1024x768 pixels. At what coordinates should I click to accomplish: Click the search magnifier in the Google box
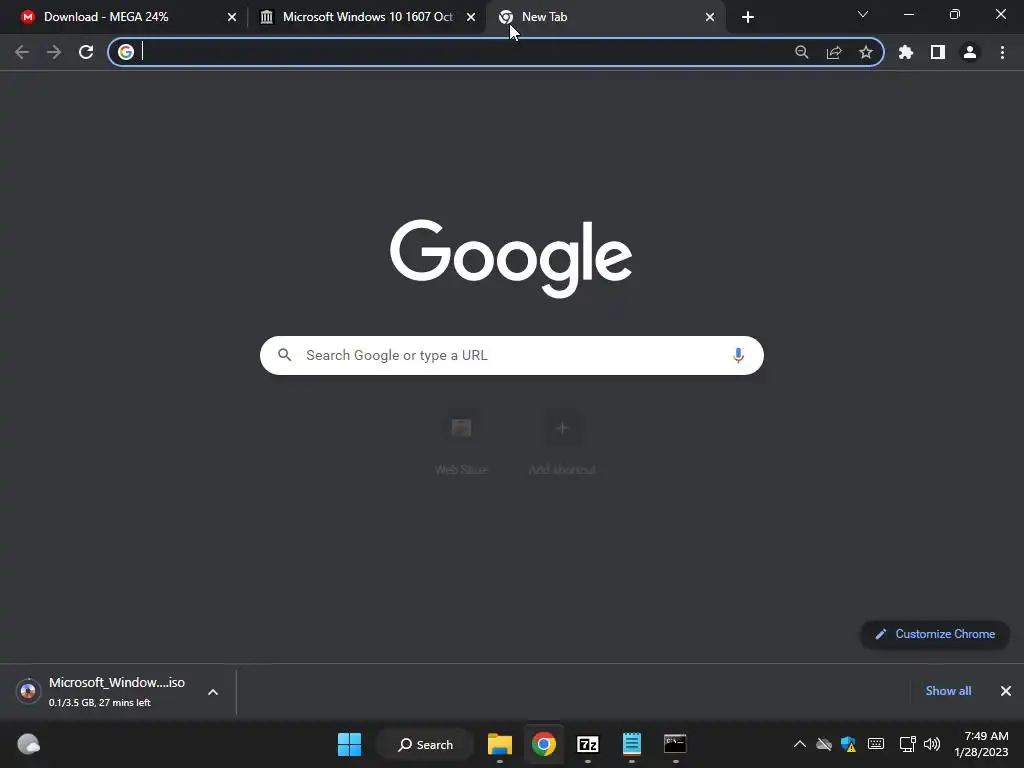pos(285,355)
